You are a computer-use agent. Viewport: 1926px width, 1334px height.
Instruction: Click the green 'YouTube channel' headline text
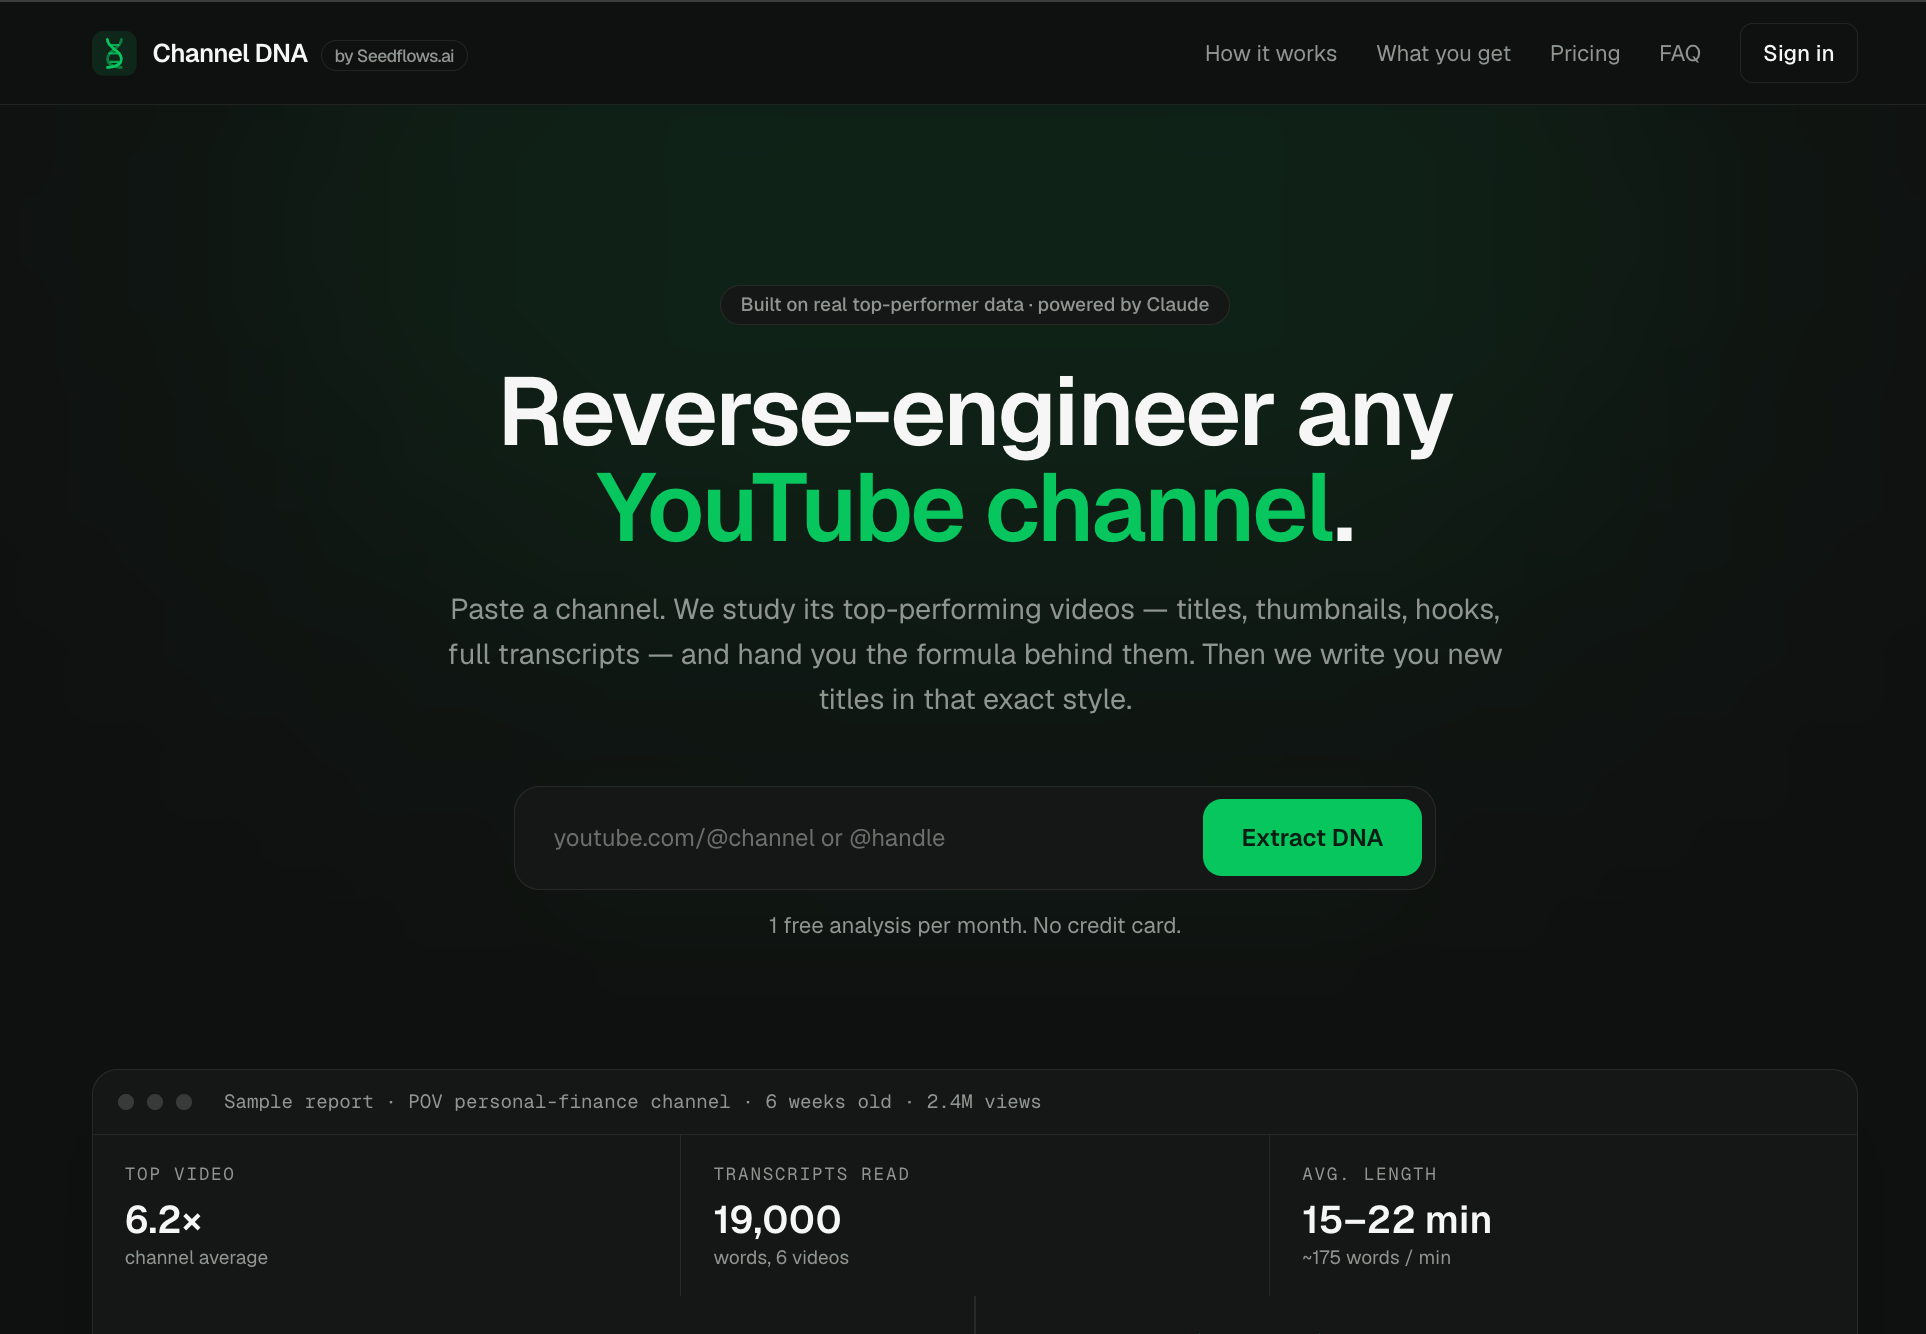pyautogui.click(x=965, y=509)
